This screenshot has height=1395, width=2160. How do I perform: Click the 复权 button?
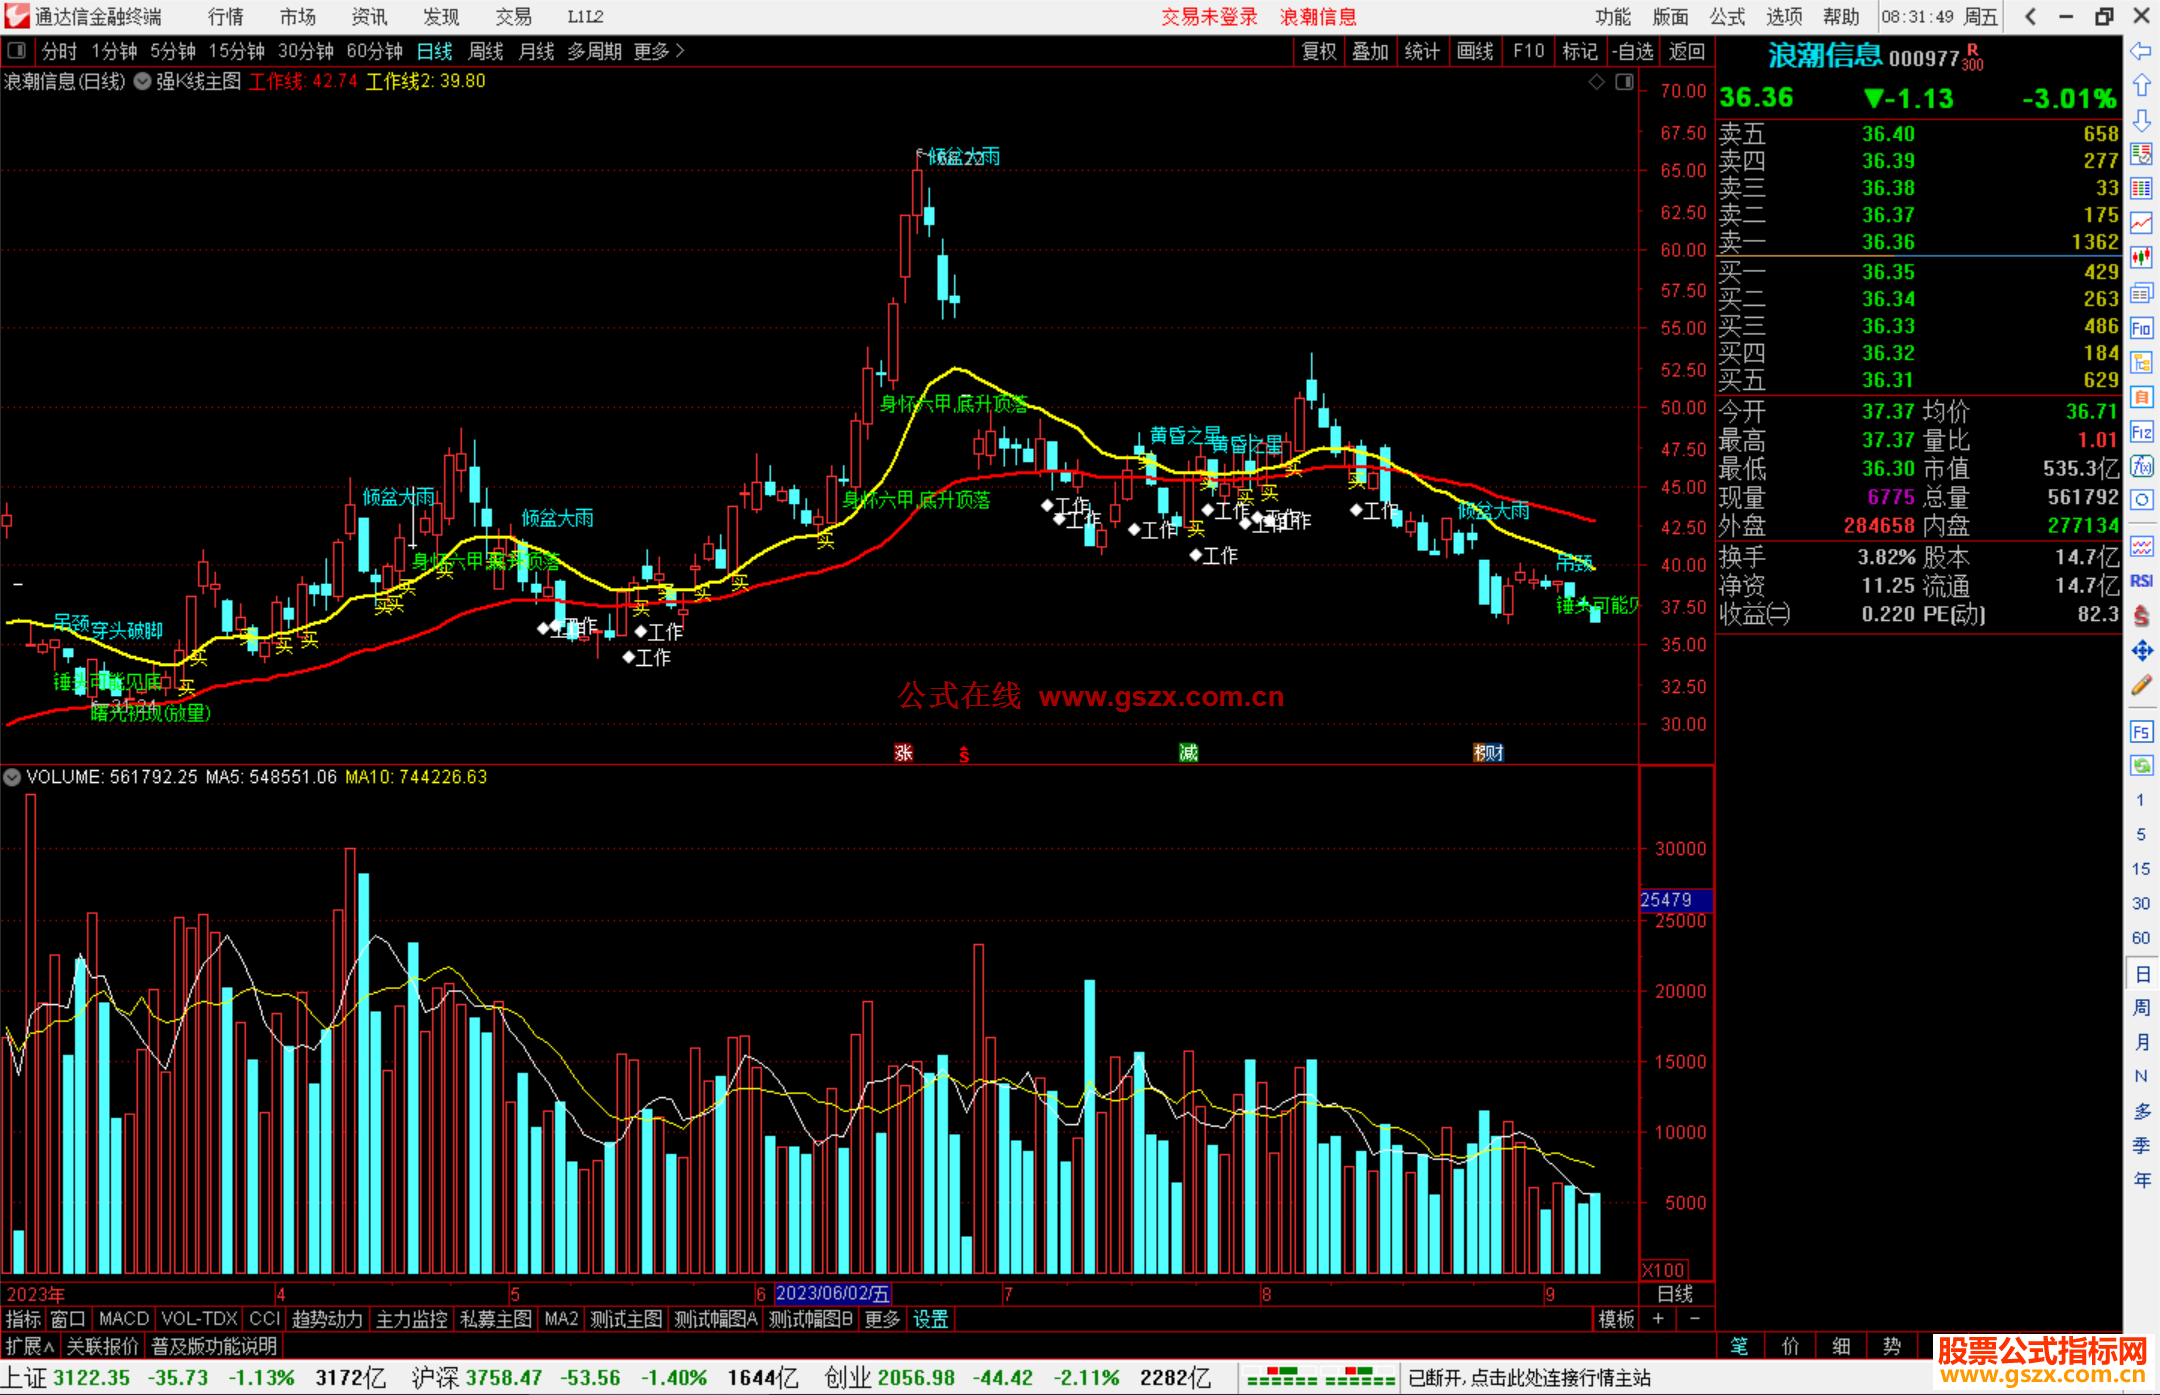[x=1318, y=51]
